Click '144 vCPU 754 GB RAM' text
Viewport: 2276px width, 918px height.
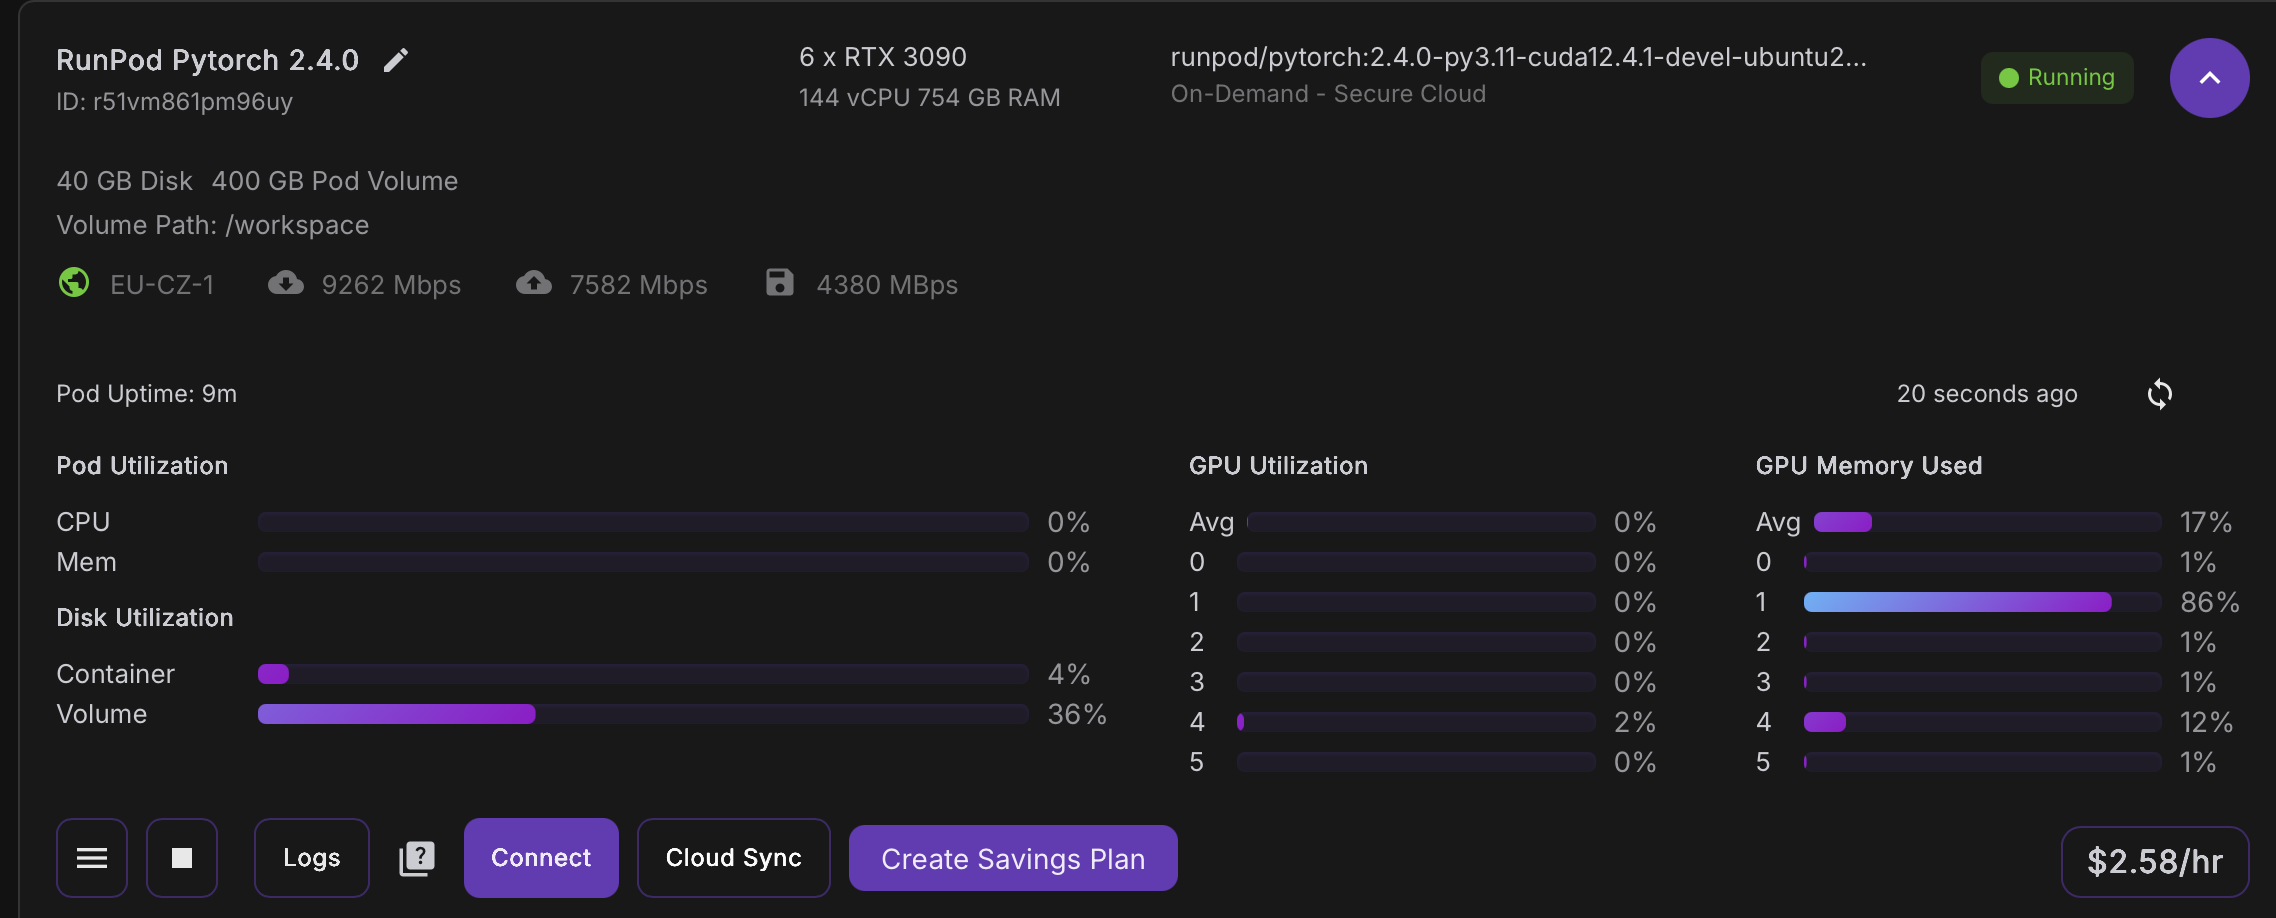point(929,98)
